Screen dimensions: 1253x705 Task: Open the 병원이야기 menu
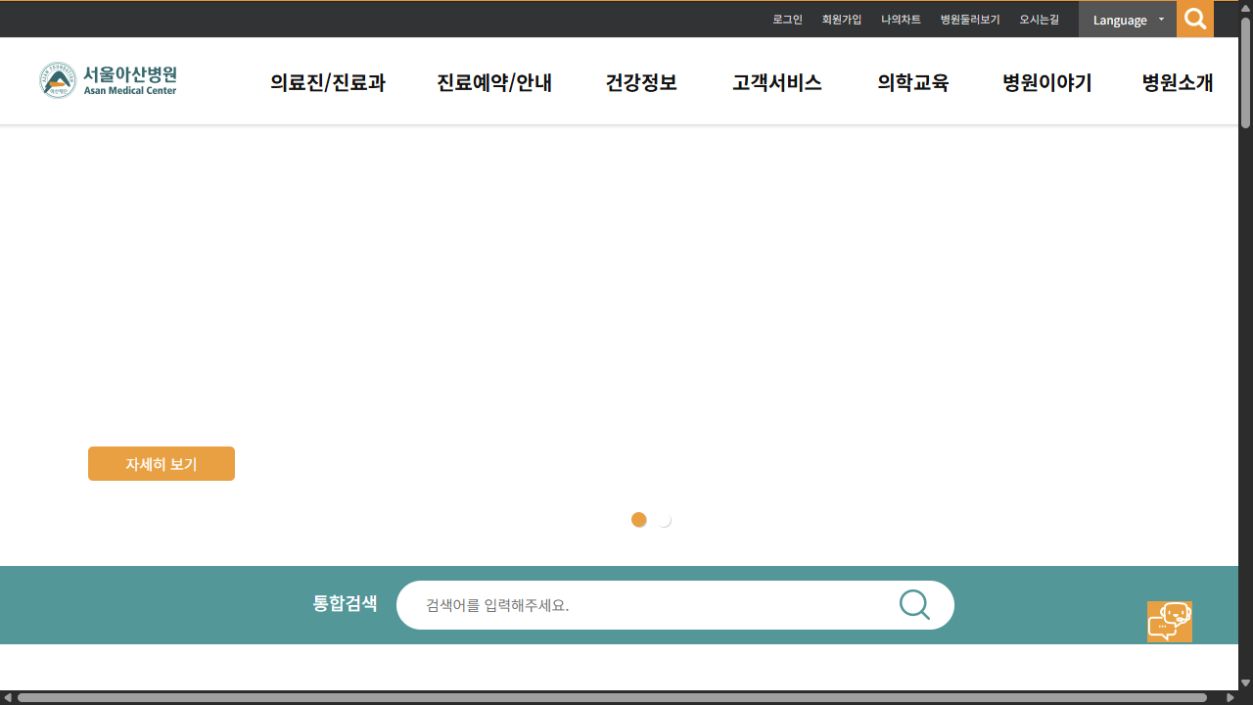pyautogui.click(x=1047, y=83)
